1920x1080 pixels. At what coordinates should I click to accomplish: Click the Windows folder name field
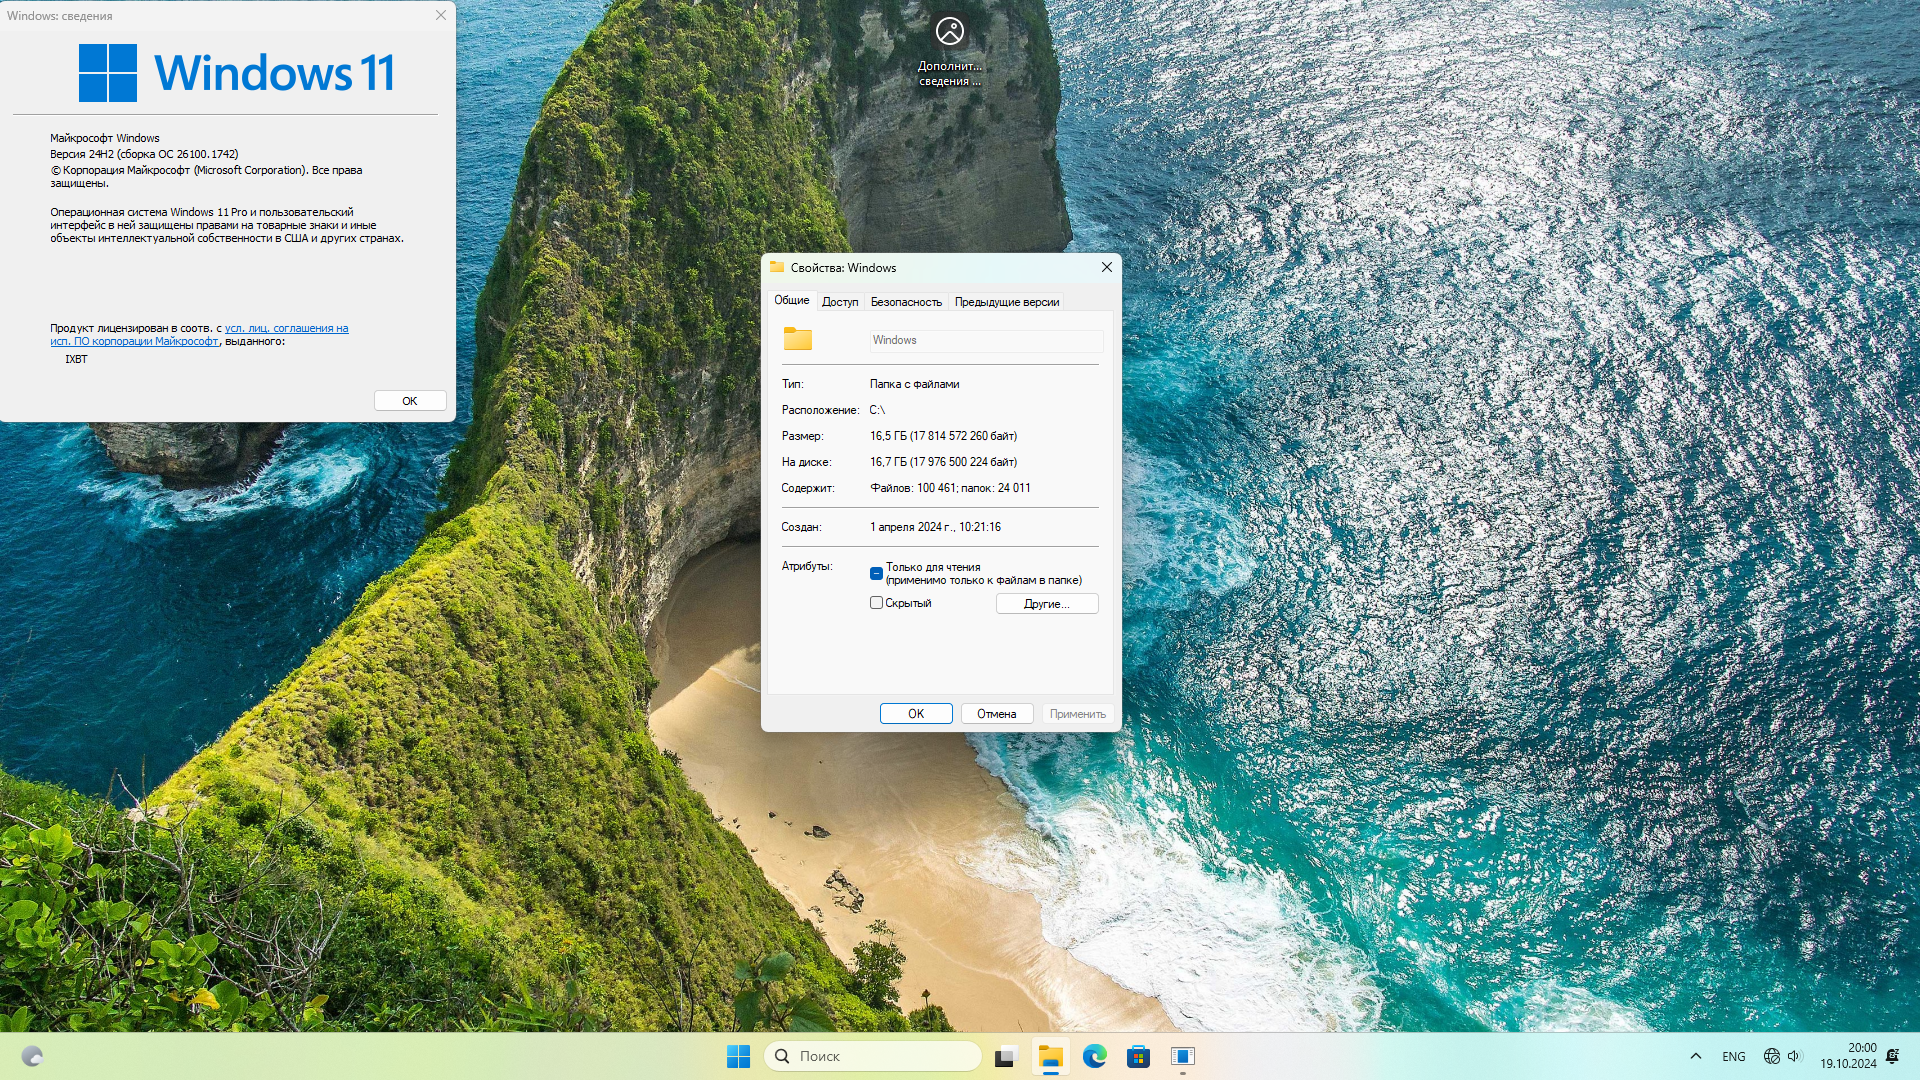coord(985,340)
